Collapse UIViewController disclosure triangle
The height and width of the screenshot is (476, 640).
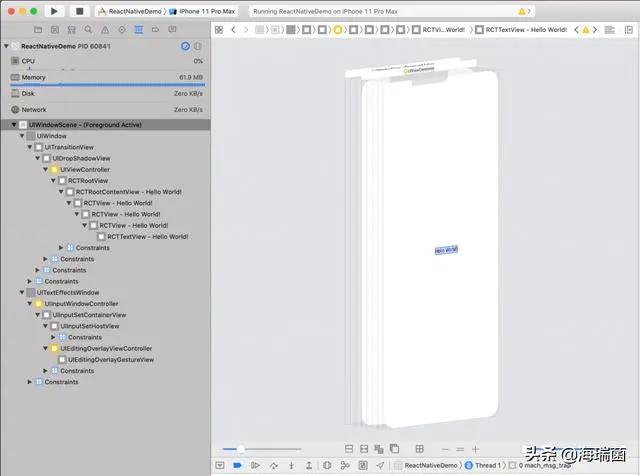tap(45, 169)
